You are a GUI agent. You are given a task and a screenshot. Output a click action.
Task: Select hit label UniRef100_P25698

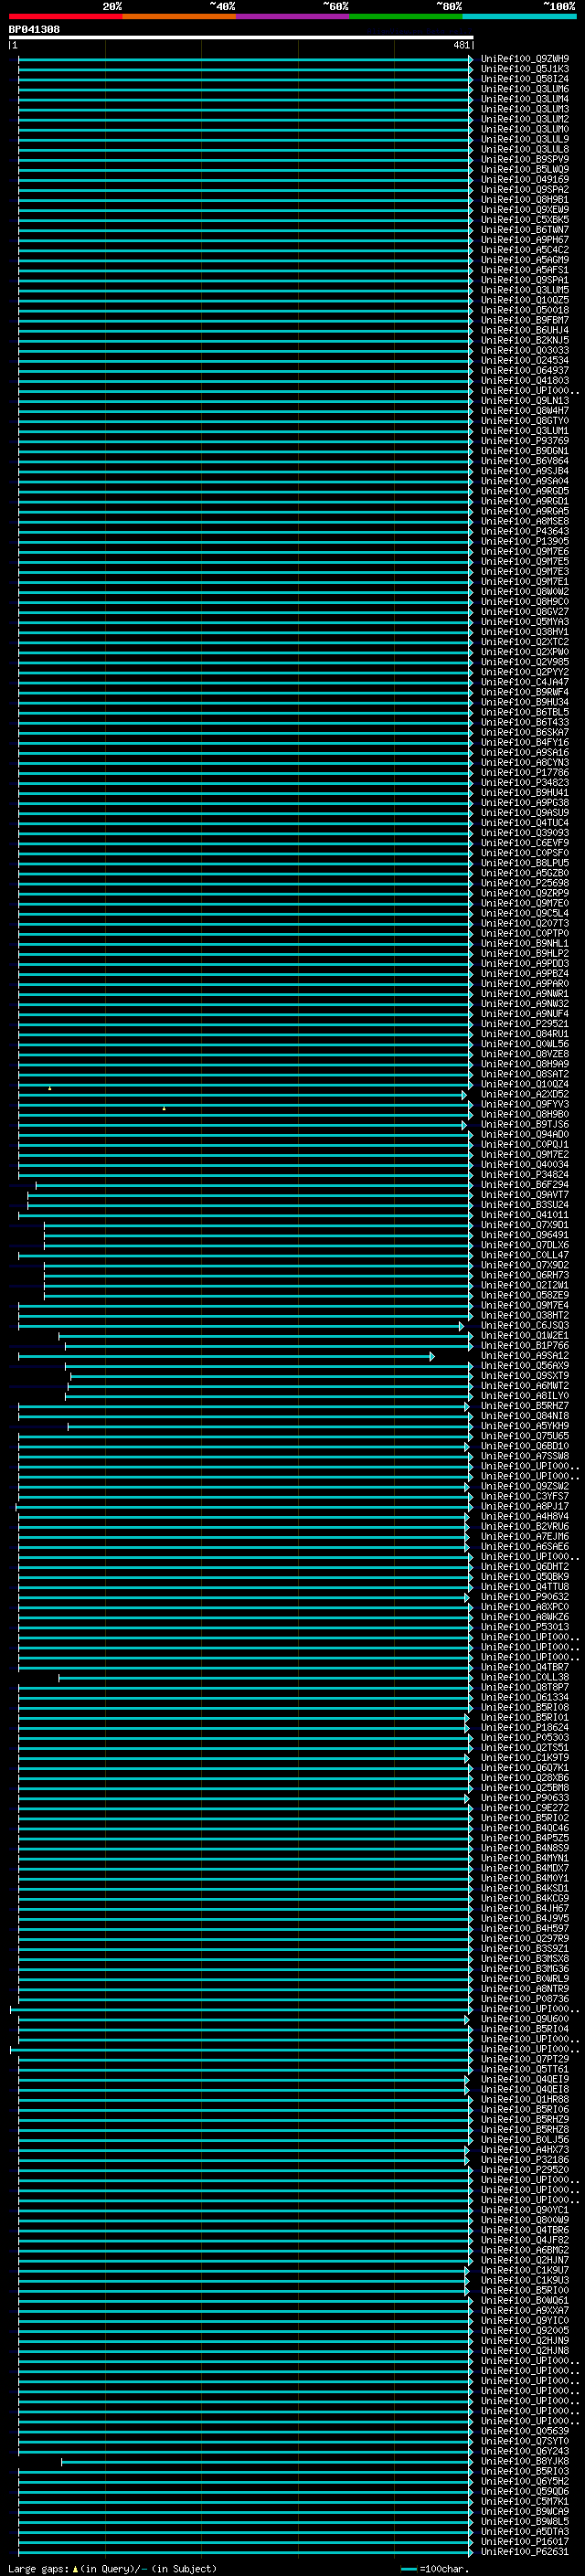(525, 883)
